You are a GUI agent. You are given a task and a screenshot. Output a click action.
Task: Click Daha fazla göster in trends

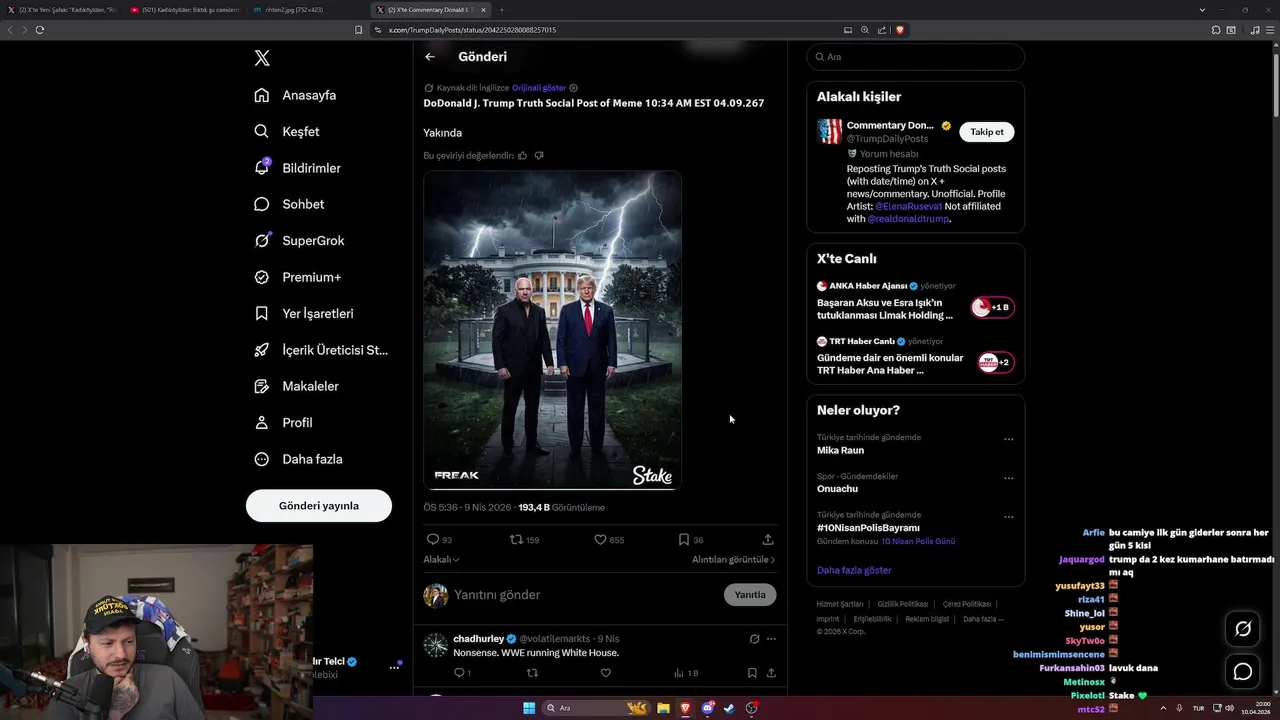click(854, 570)
